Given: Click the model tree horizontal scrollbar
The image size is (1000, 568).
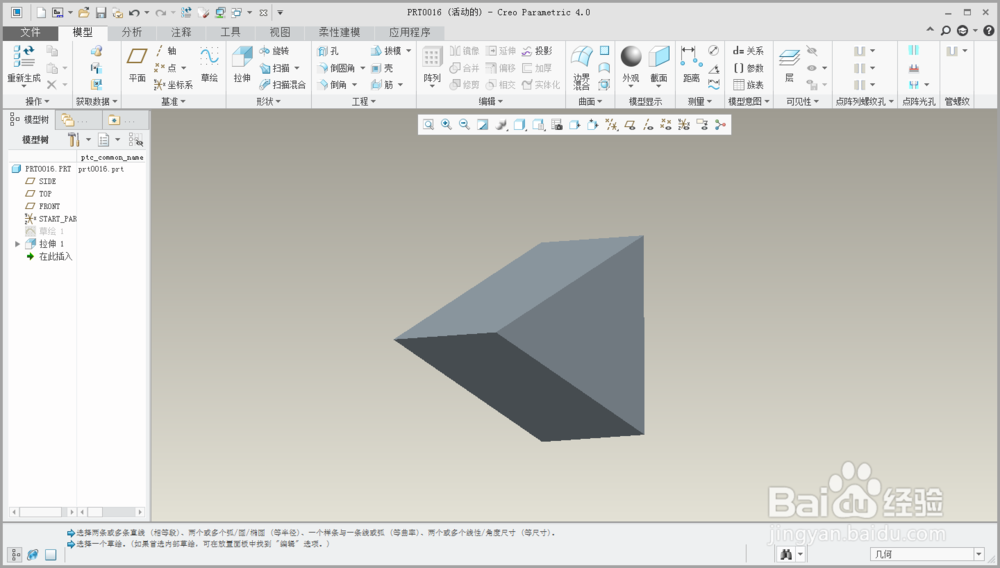Looking at the screenshot, I should (x=41, y=512).
